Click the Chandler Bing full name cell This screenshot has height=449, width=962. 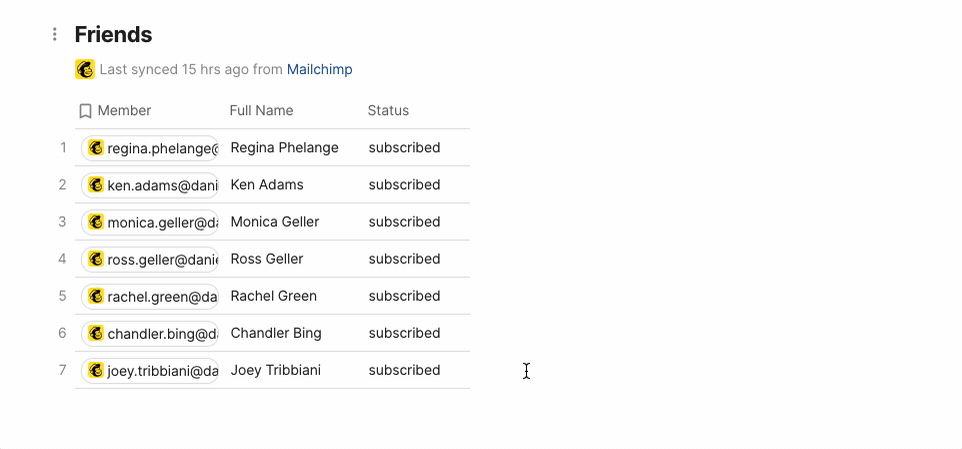276,333
